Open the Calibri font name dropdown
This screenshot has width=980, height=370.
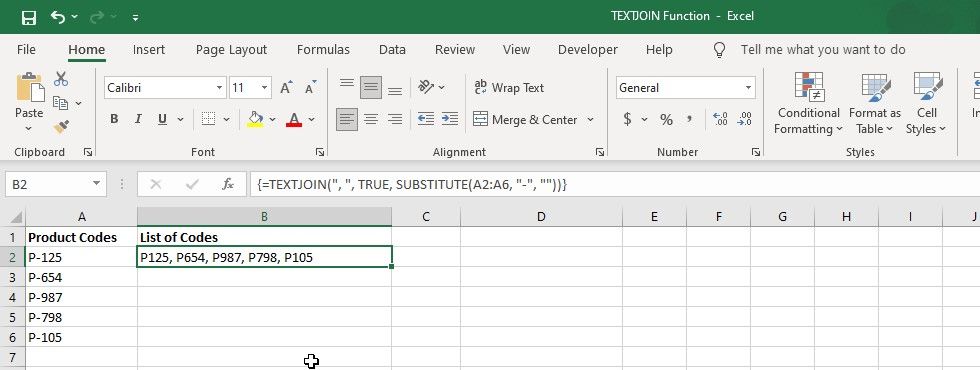pyautogui.click(x=219, y=88)
